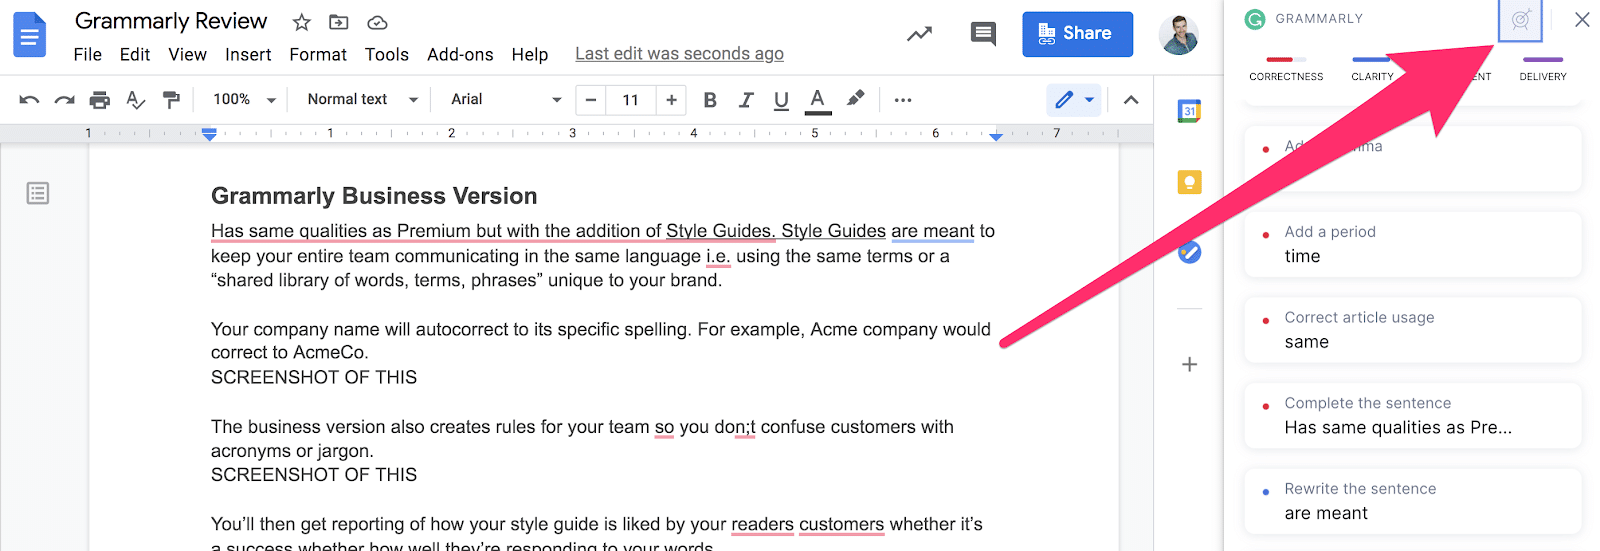Click the blue Share button
Image resolution: width=1600 pixels, height=551 pixels.
[1077, 34]
